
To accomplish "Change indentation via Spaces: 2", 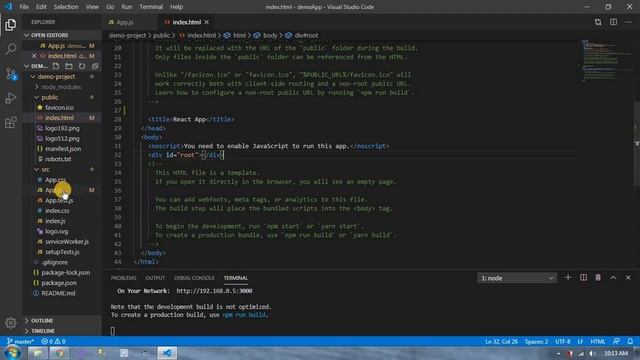I will tap(536, 341).
